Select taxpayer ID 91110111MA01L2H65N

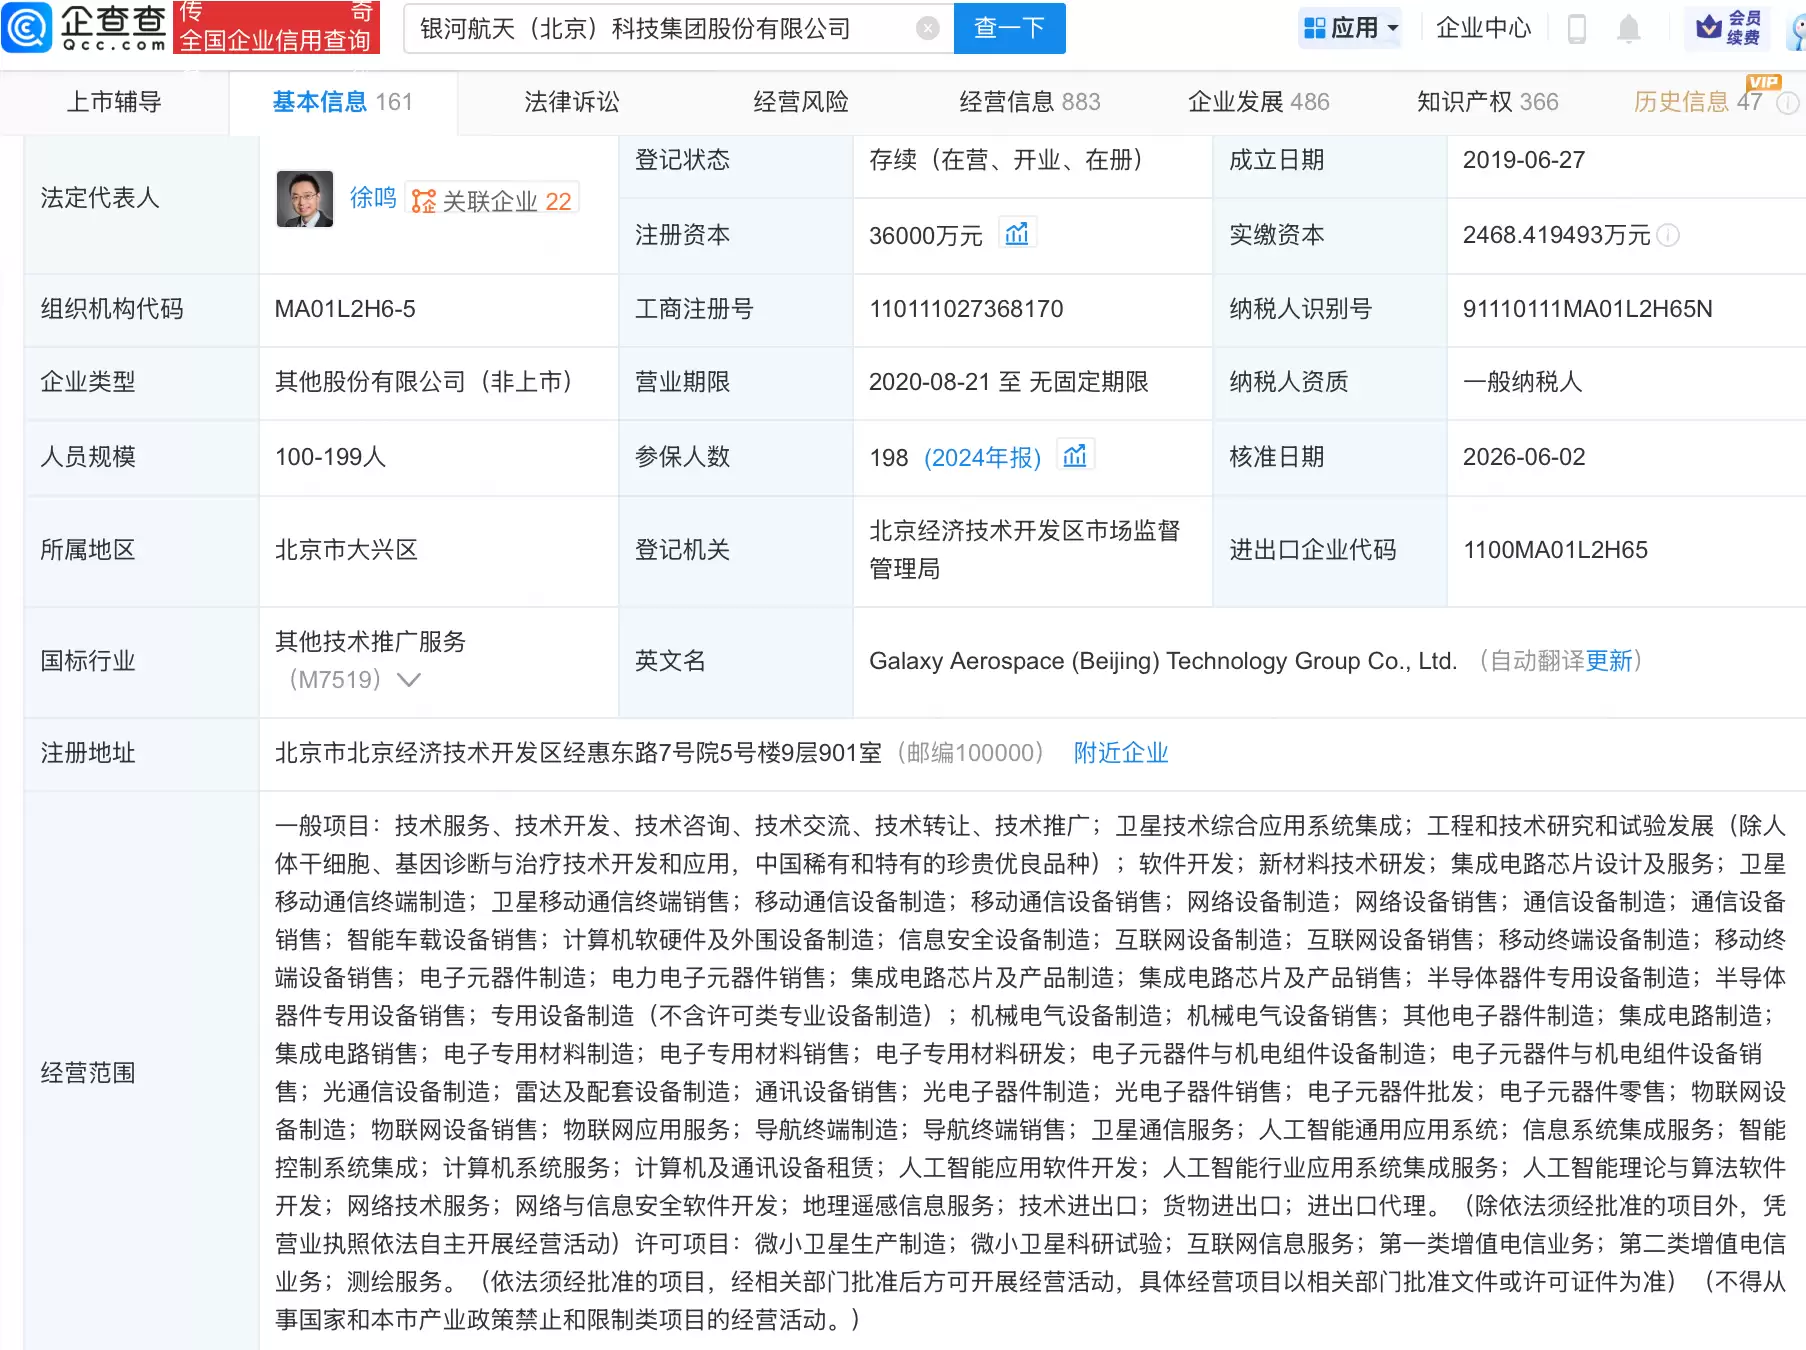[1587, 309]
